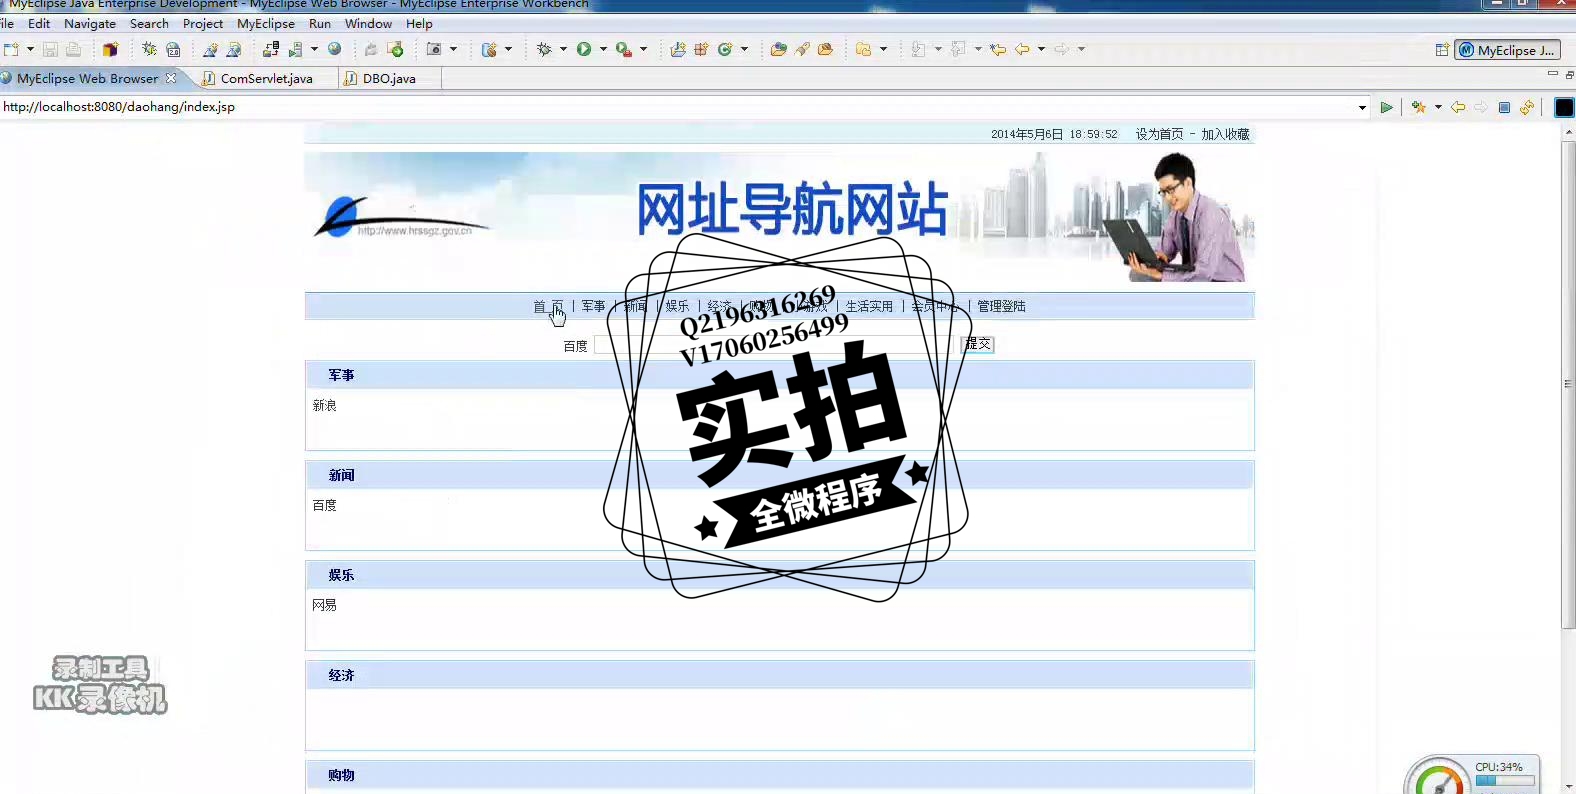Click the 提交 search button
This screenshot has width=1576, height=794.
pos(978,344)
